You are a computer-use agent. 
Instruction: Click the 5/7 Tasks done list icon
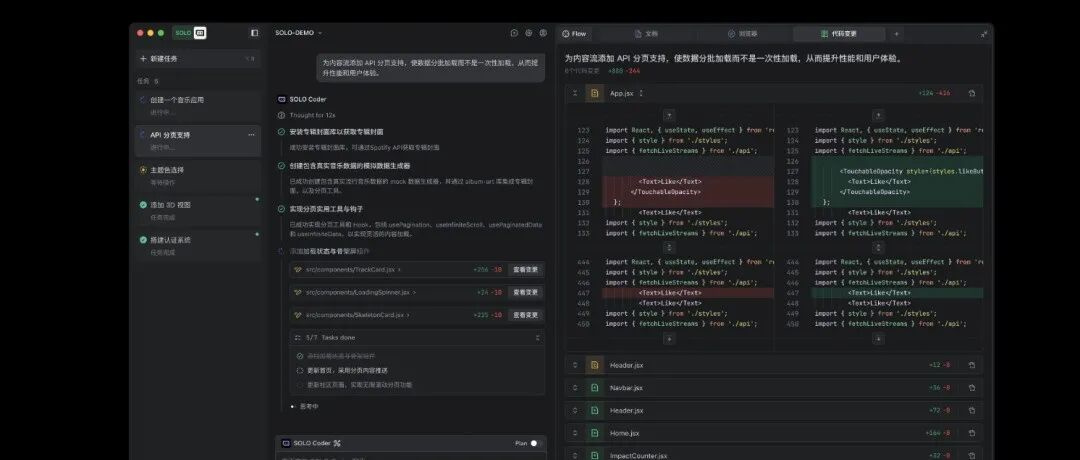point(298,337)
